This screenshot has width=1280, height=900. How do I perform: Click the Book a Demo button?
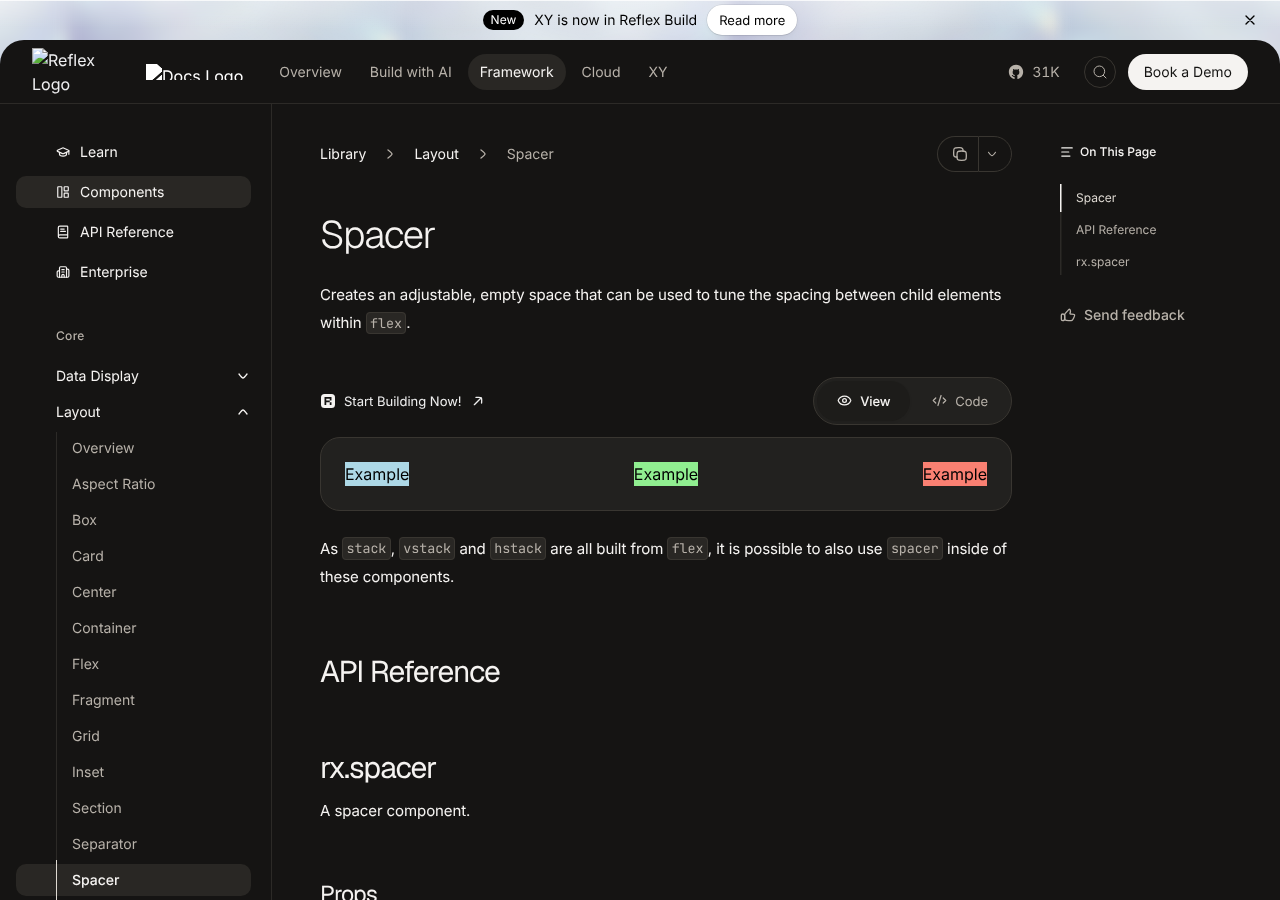click(x=1188, y=72)
